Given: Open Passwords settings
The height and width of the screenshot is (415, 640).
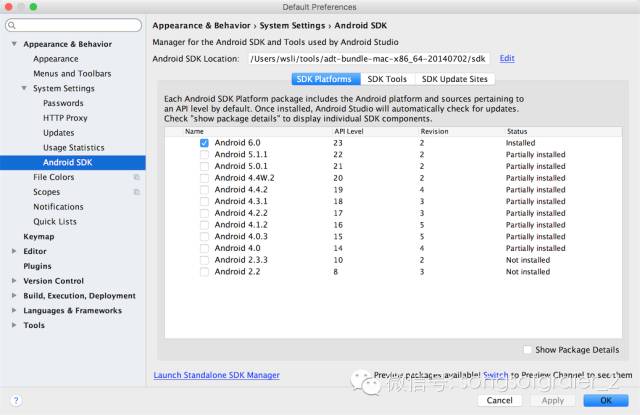Looking at the screenshot, I should coord(63,103).
